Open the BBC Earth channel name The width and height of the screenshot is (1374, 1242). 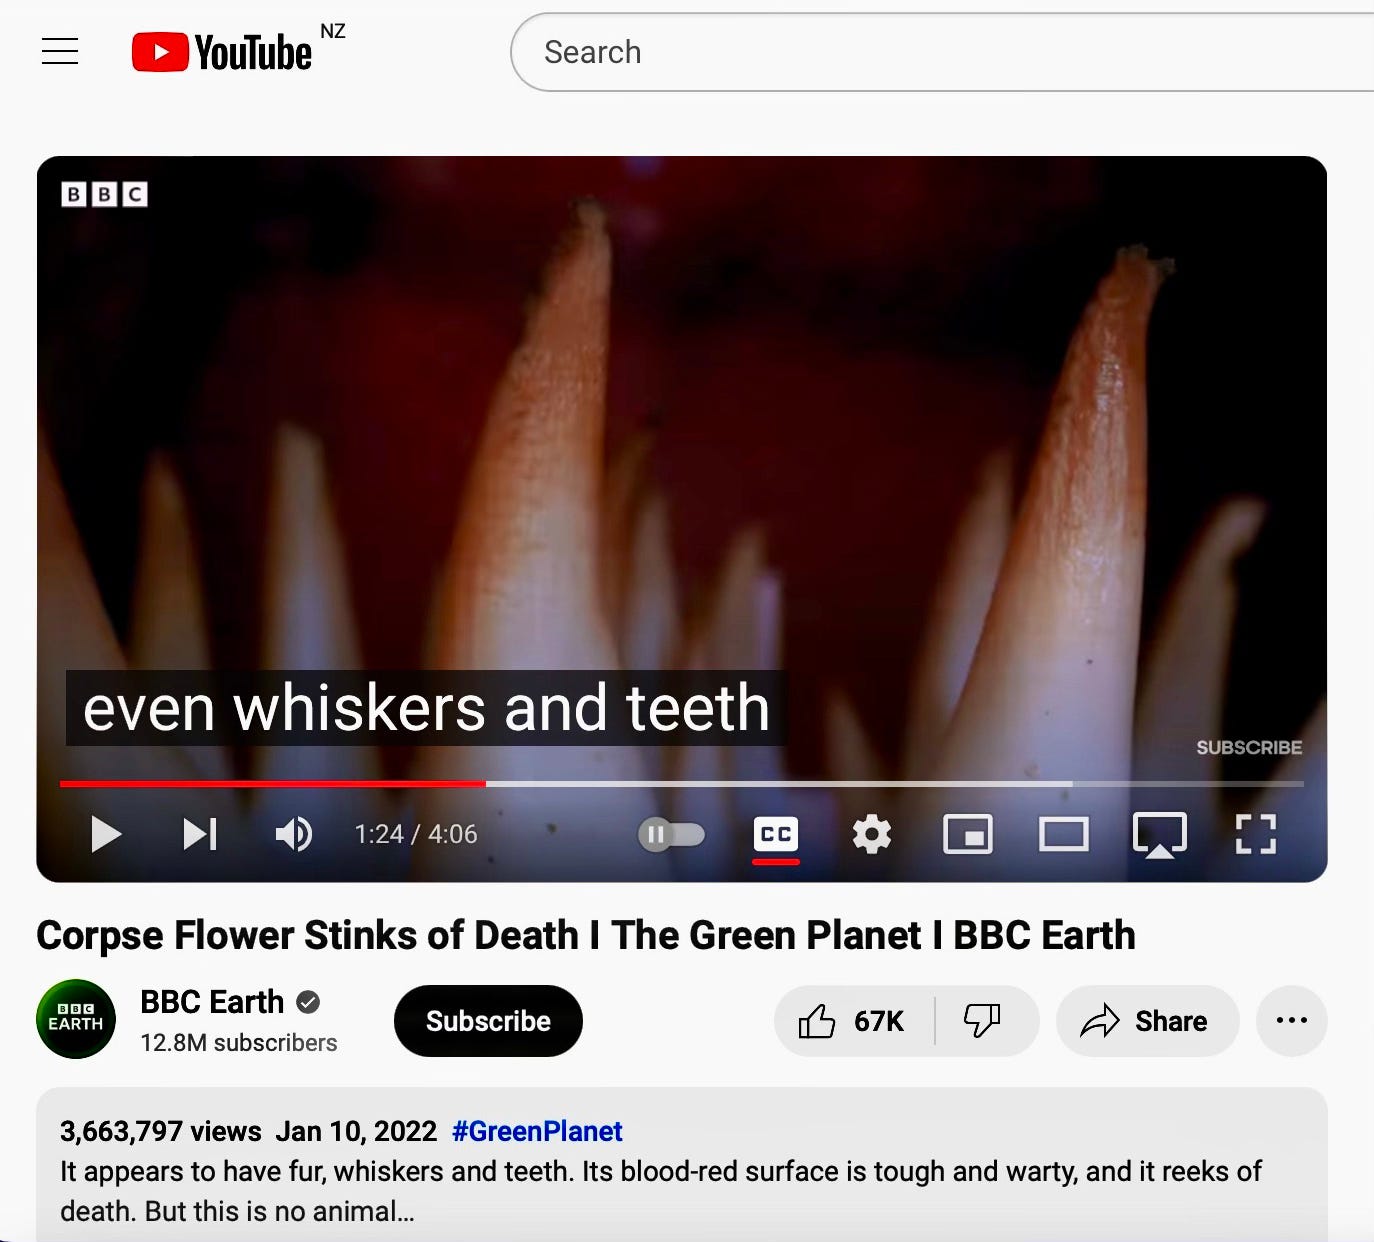(x=212, y=1001)
